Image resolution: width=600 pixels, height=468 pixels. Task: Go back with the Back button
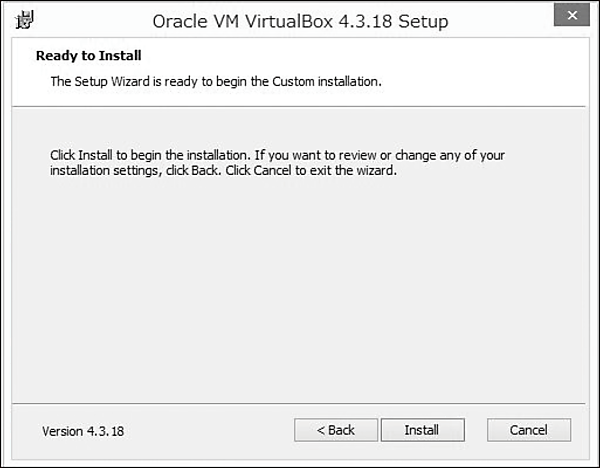point(336,430)
